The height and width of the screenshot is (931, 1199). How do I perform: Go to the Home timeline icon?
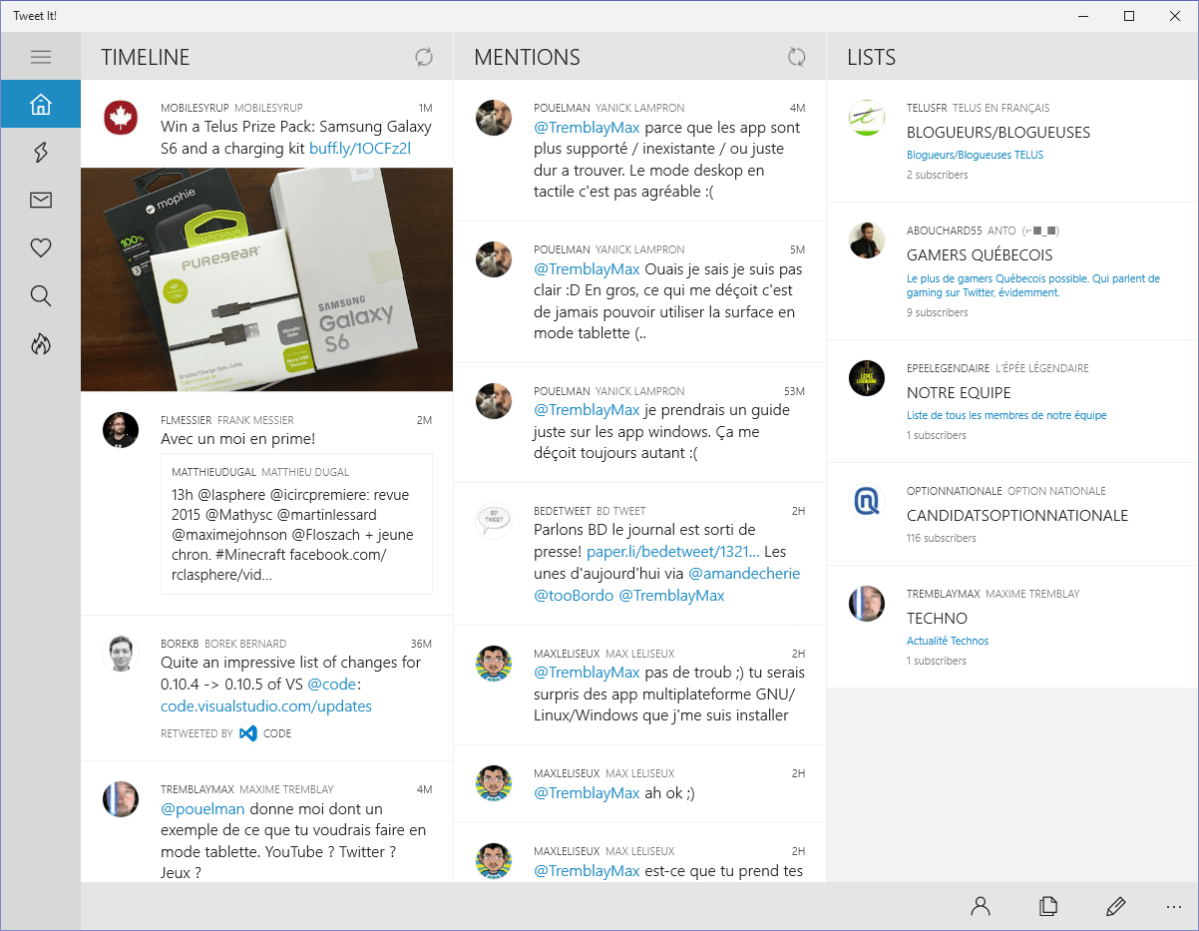coord(40,104)
